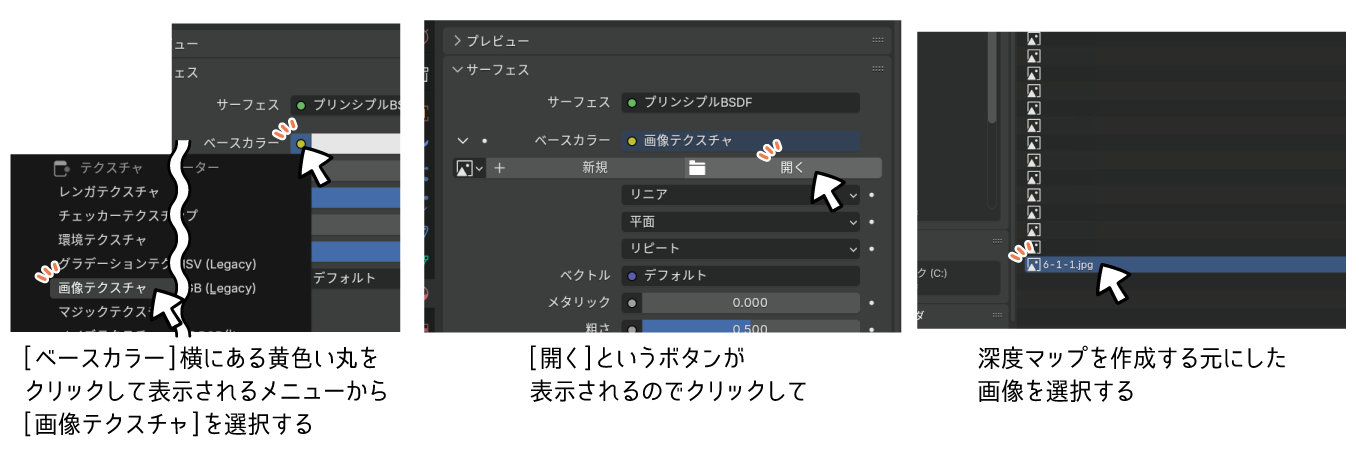This screenshot has width=1360, height=451.
Task: Expand the プレビュー panel
Action: pyautogui.click(x=460, y=41)
